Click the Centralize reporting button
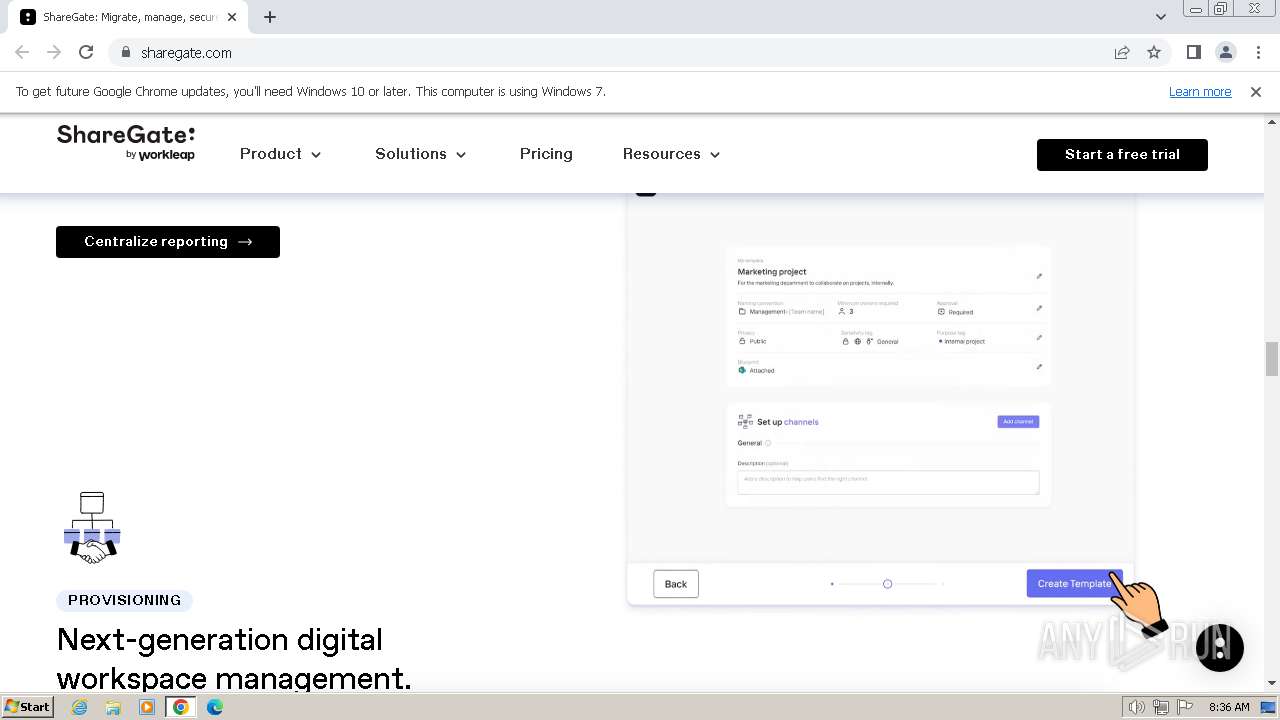This screenshot has width=1280, height=720. click(x=168, y=242)
